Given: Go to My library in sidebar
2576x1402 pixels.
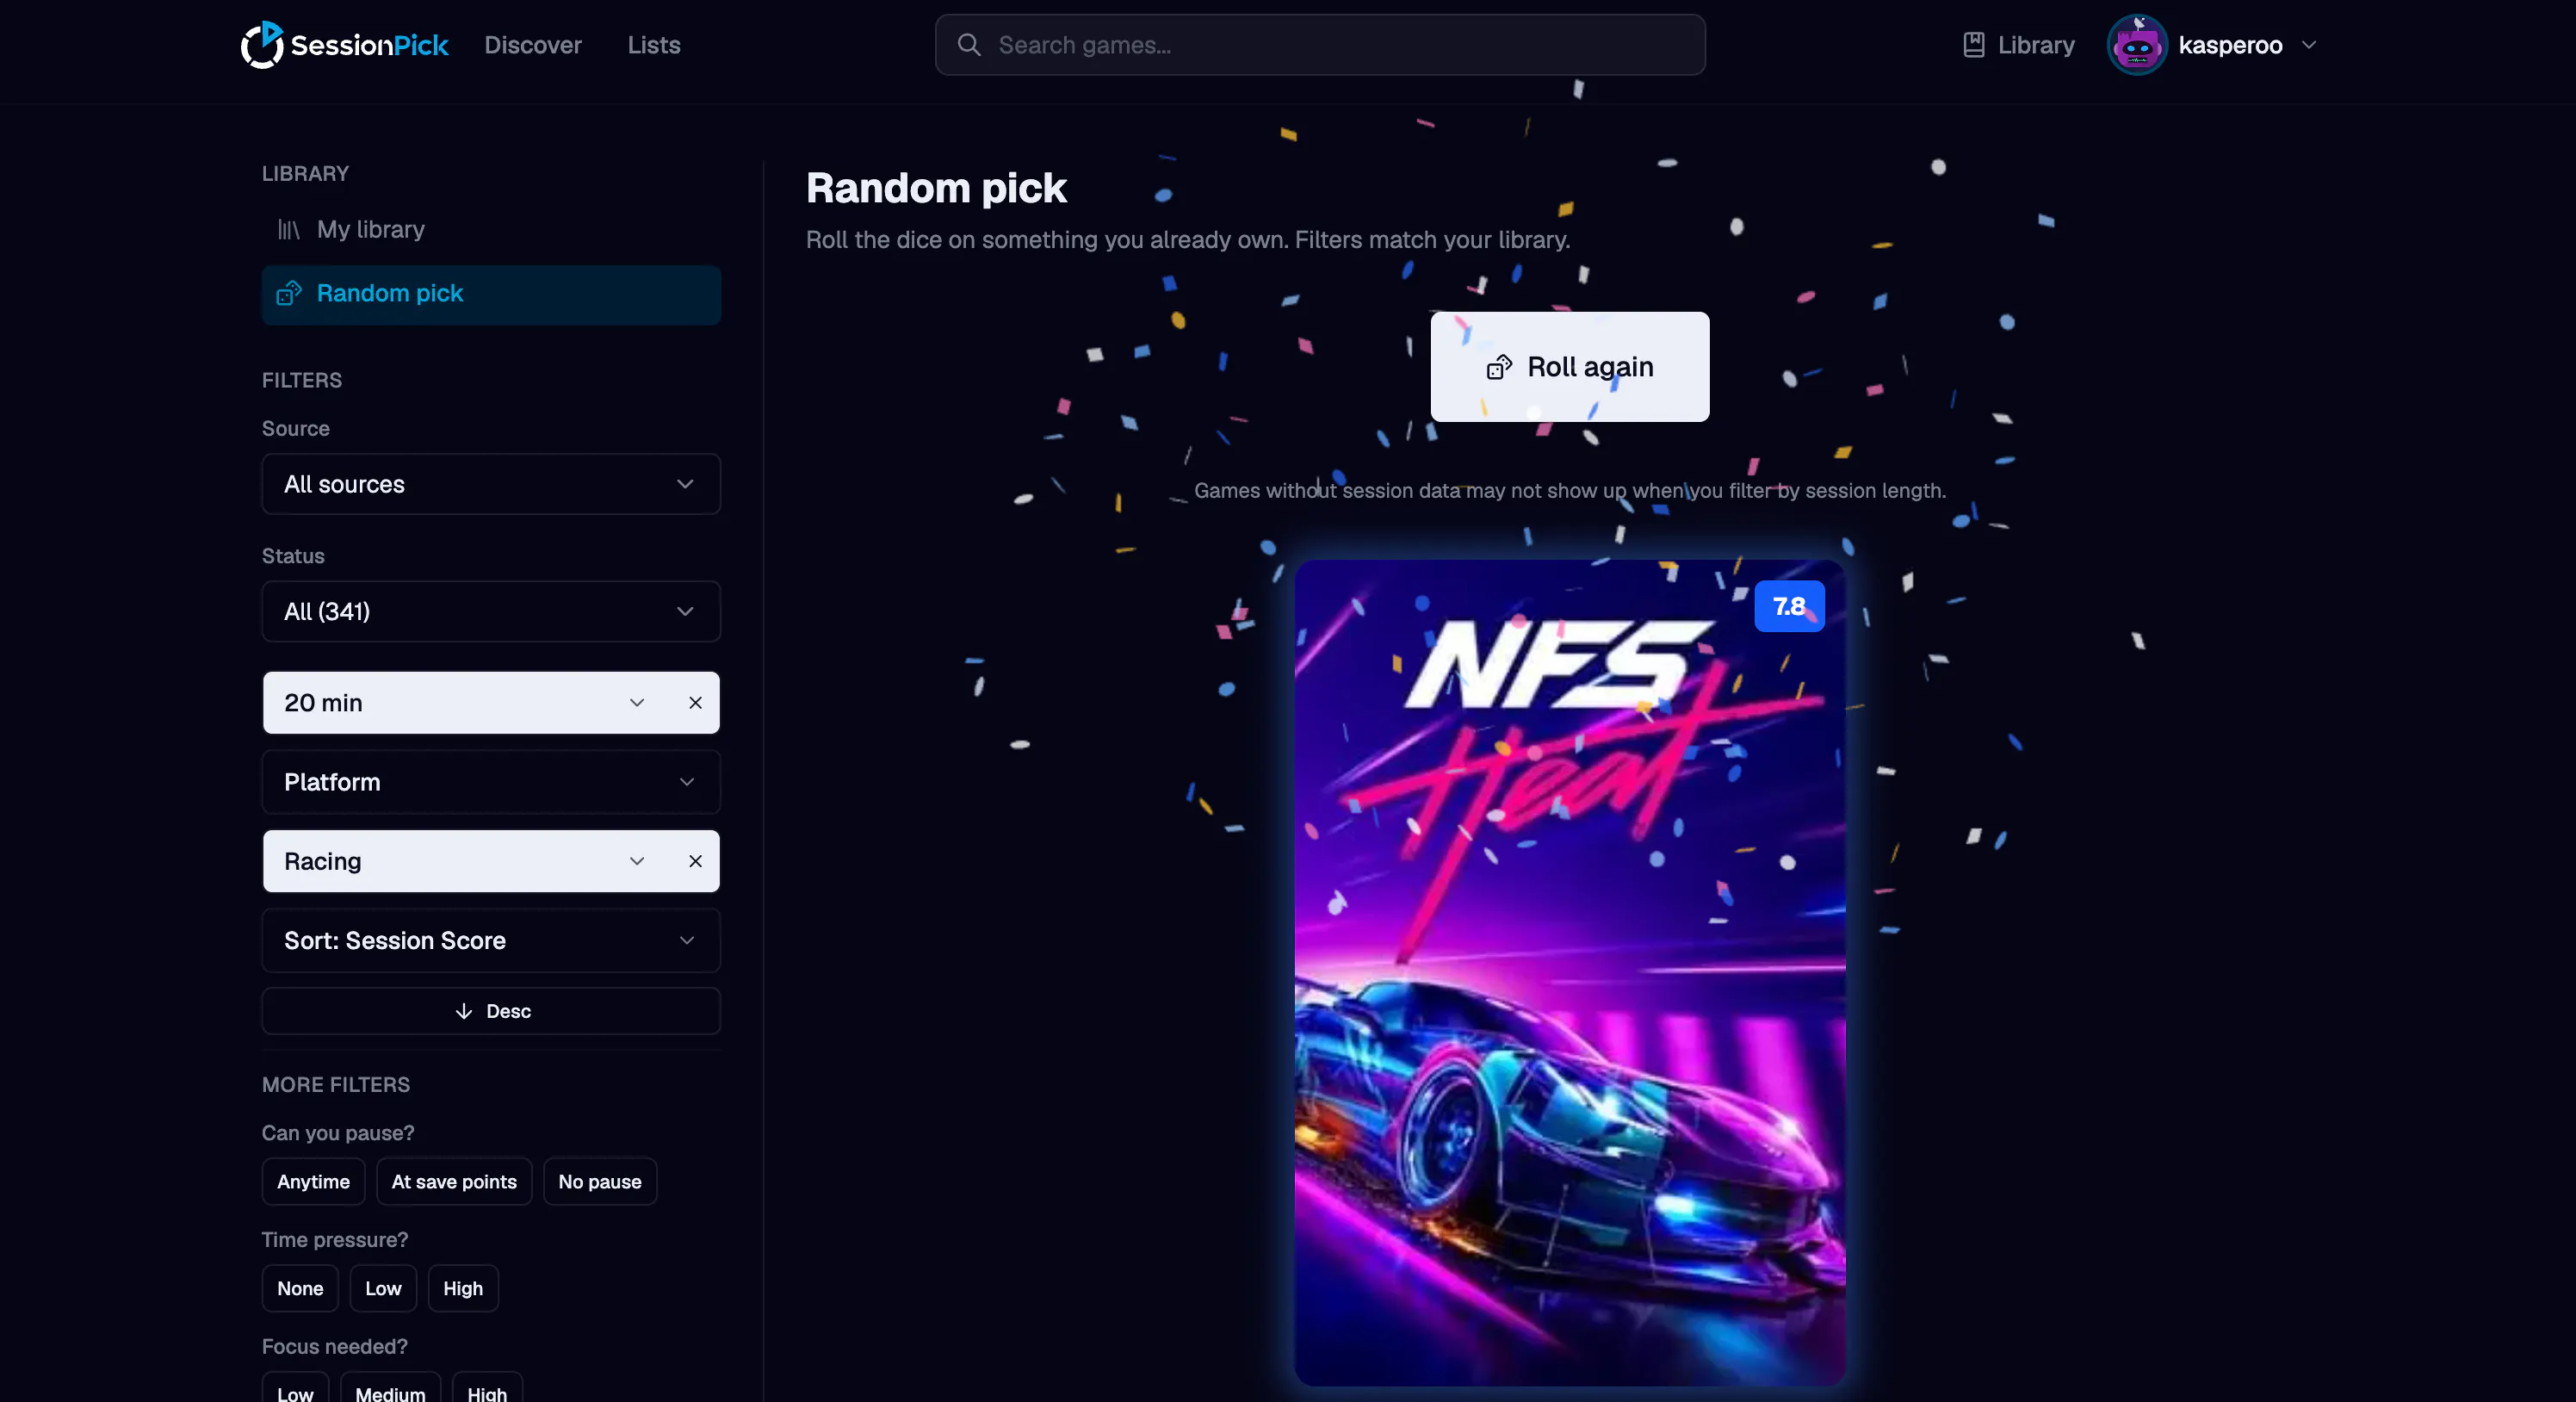Looking at the screenshot, I should click(491, 230).
